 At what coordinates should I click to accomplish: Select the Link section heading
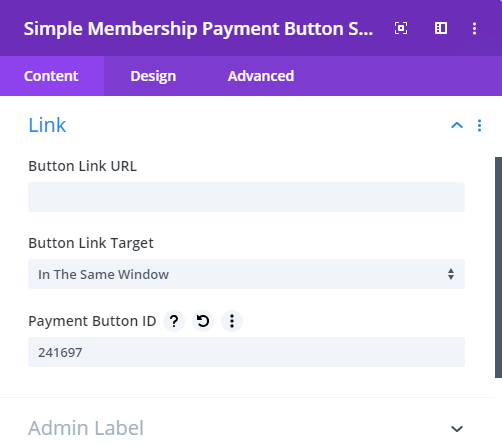[47, 125]
